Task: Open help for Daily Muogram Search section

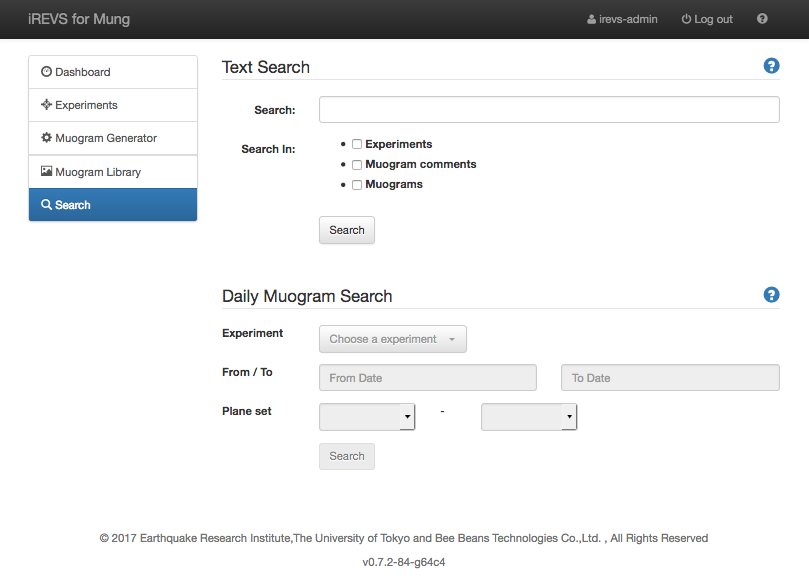Action: [x=771, y=295]
